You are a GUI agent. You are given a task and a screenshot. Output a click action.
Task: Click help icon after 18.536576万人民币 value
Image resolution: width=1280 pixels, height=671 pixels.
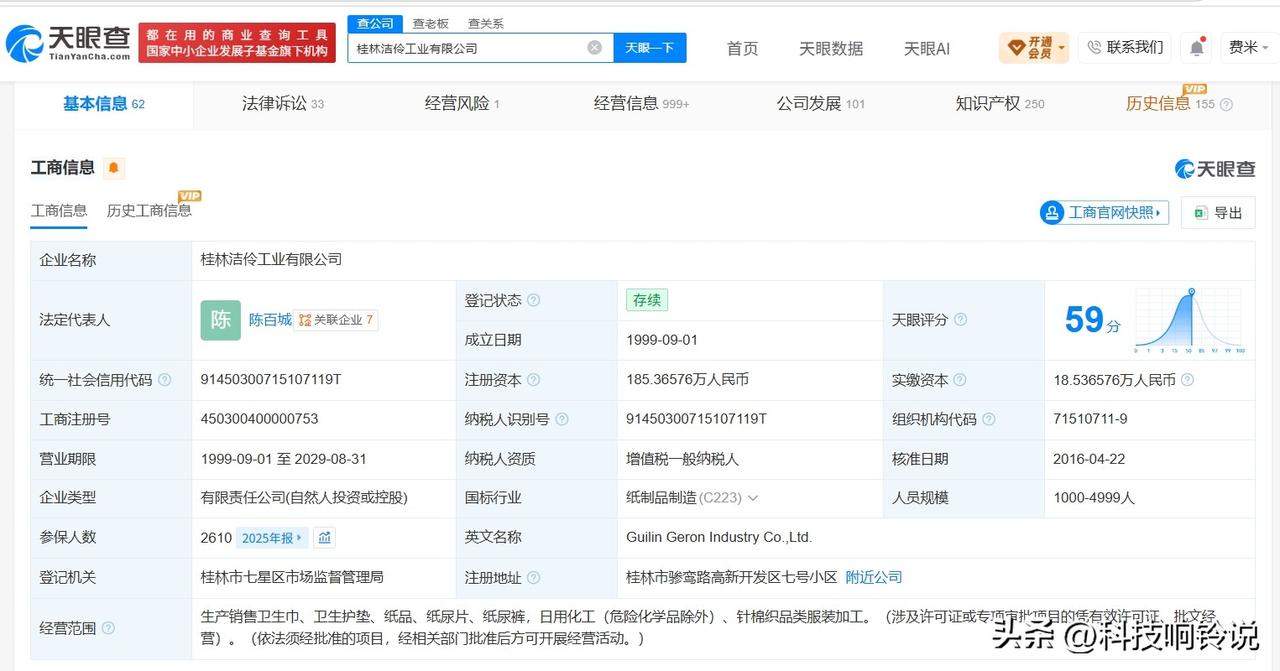[x=1187, y=380]
